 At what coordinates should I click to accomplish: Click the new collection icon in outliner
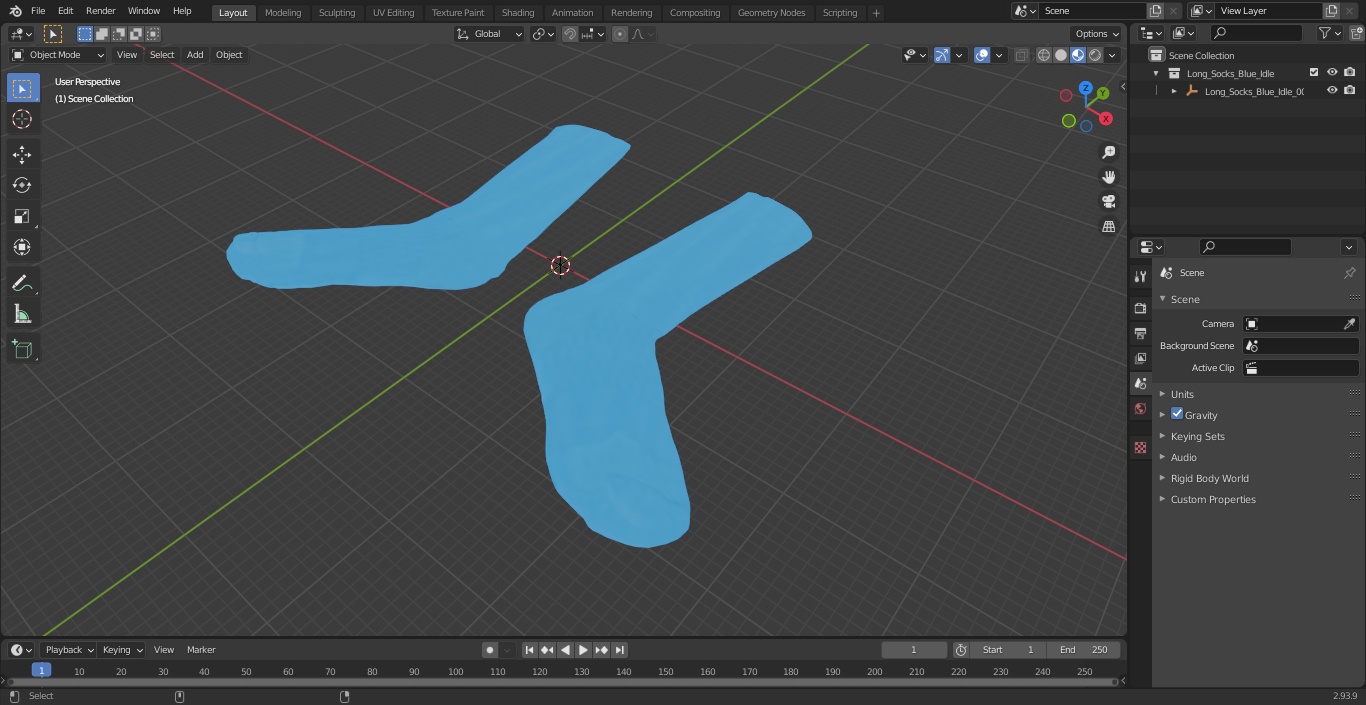(1354, 33)
